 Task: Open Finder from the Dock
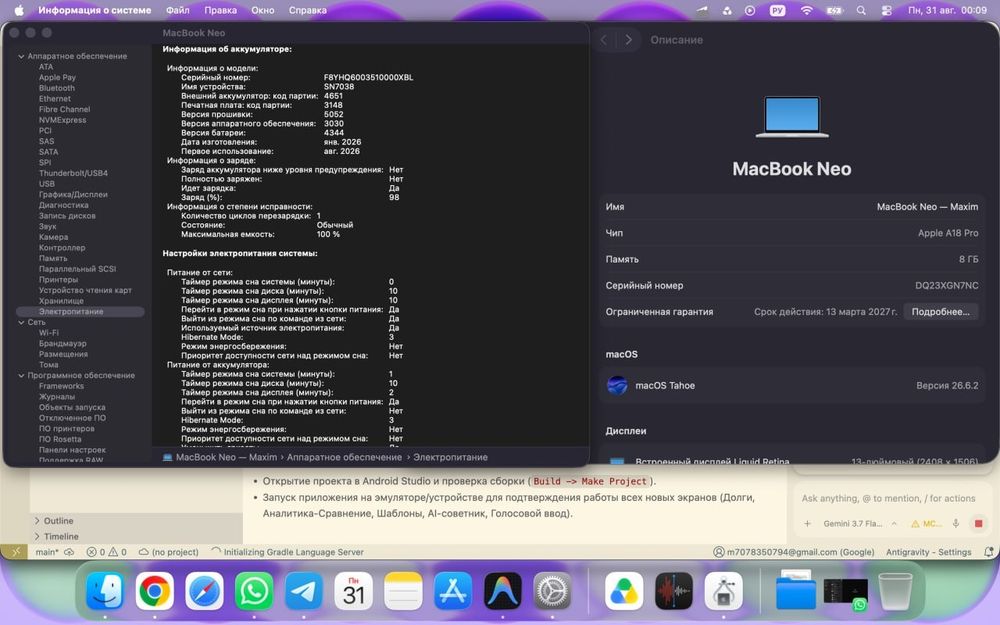point(105,591)
